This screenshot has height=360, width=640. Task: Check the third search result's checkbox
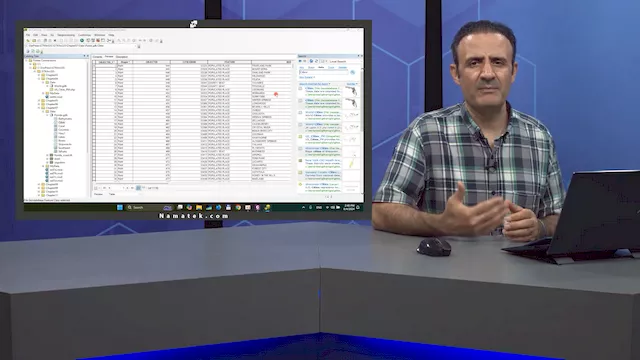[x=300, y=113]
